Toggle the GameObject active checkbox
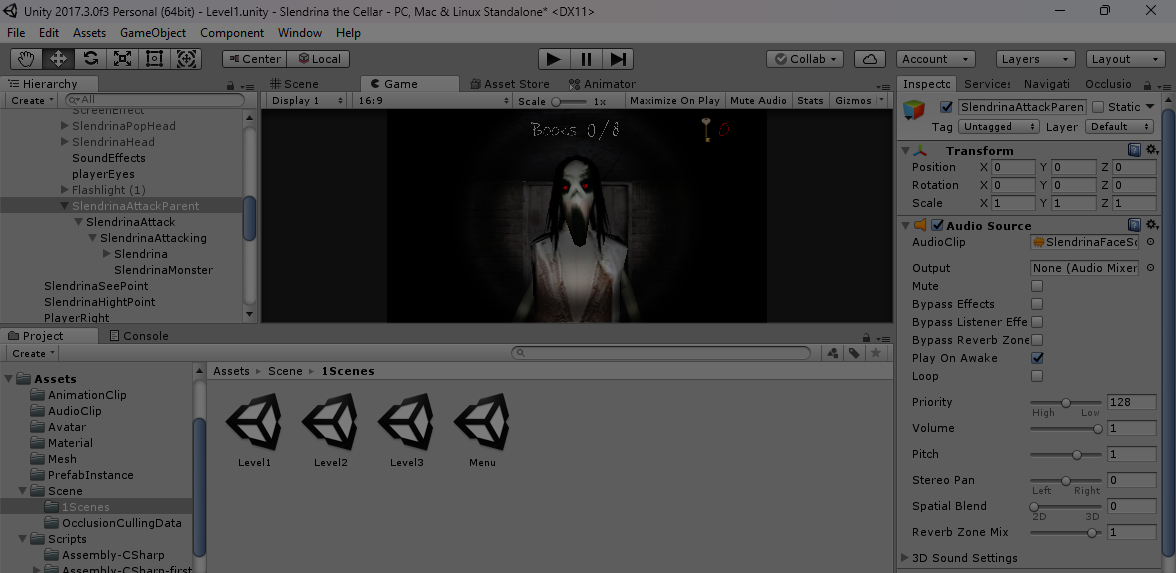Screen dimensions: 1176x573 (946, 107)
